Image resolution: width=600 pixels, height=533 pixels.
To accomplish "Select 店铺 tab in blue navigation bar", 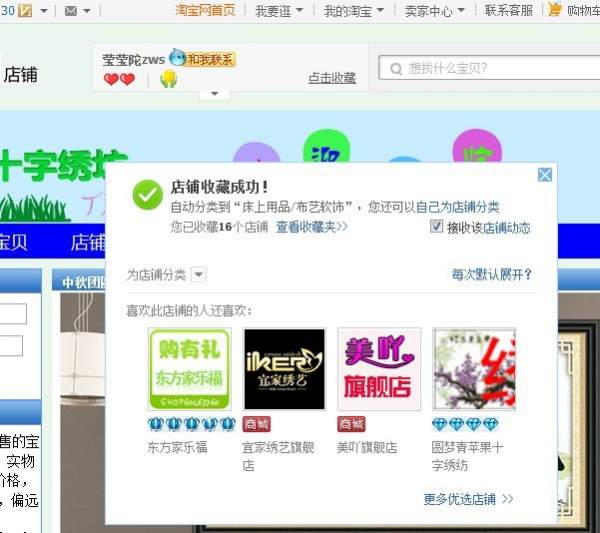I will point(88,242).
